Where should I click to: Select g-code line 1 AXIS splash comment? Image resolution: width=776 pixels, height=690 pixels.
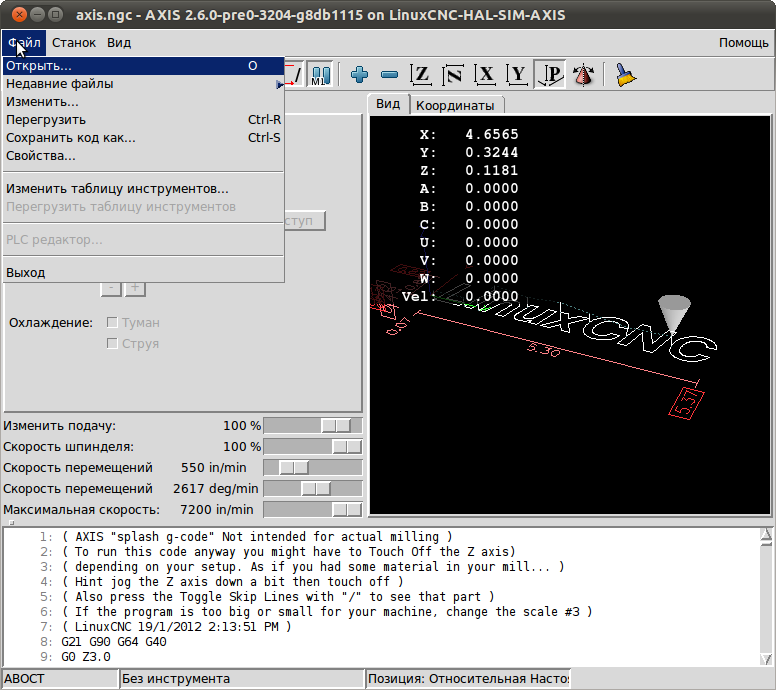(257, 537)
